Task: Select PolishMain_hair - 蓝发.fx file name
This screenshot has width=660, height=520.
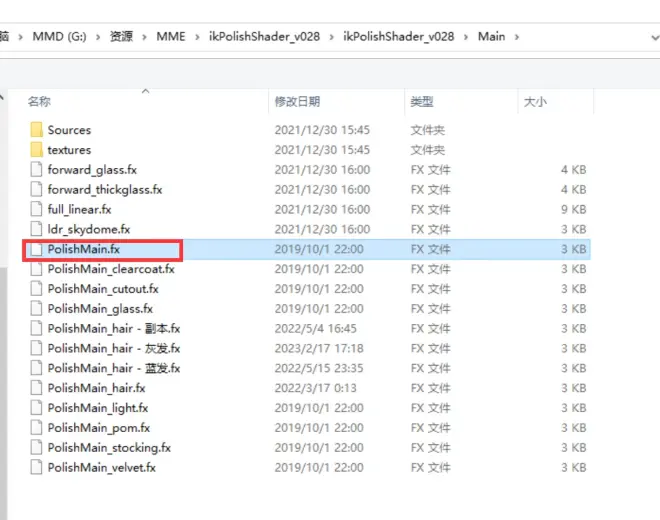Action: pos(114,368)
